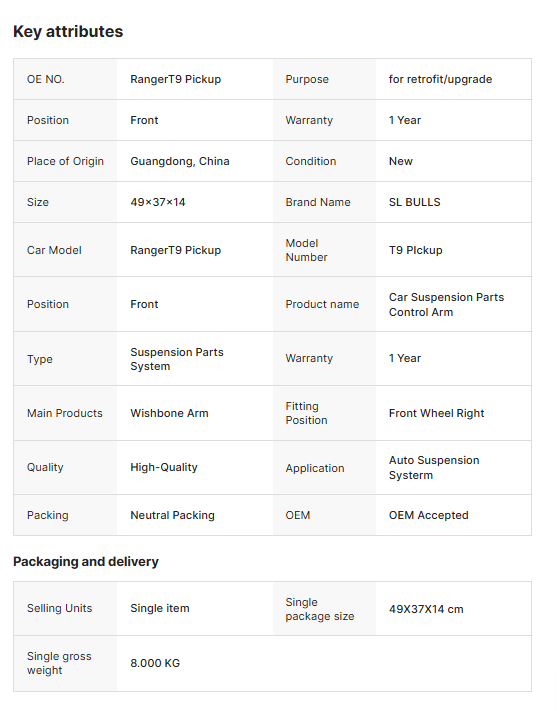
Task: Click the for retrofit/upgrade purpose value
Action: (440, 79)
